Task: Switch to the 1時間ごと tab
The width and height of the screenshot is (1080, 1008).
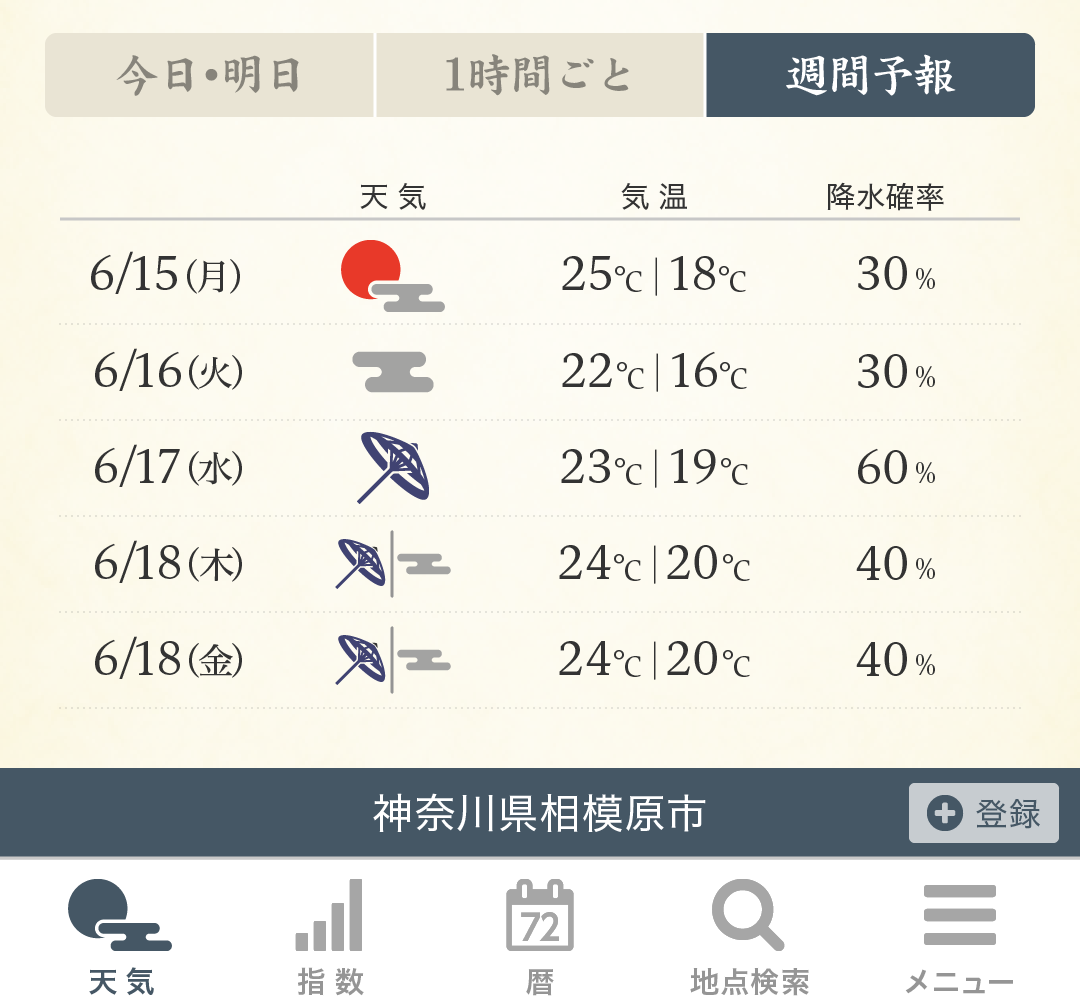Action: 540,76
